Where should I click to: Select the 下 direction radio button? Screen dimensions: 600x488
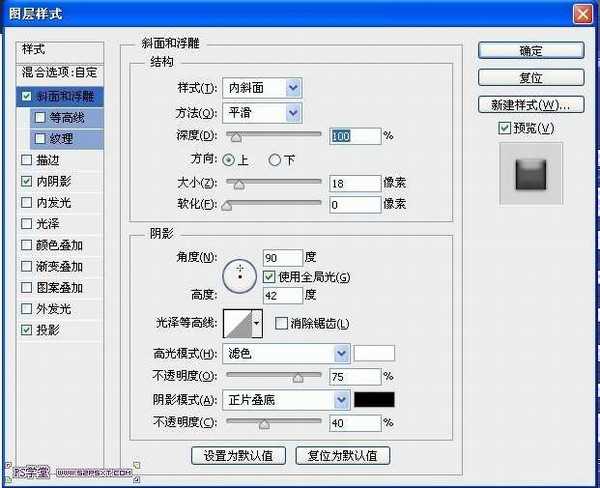pos(277,160)
